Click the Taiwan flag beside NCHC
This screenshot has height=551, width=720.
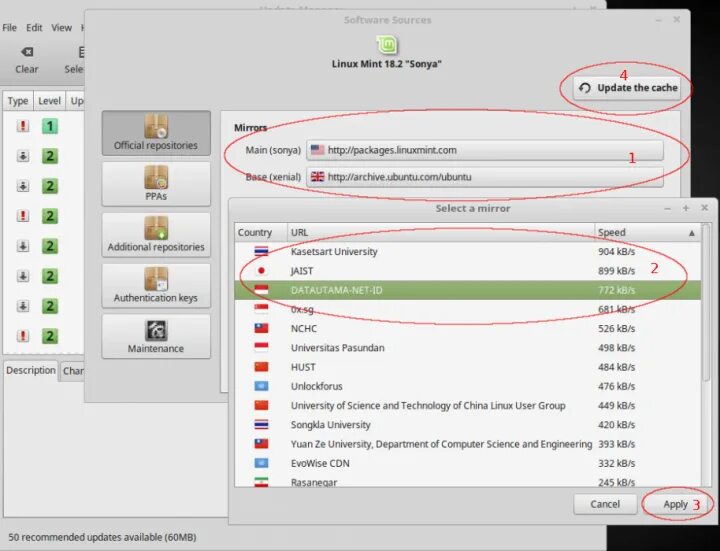click(x=261, y=328)
